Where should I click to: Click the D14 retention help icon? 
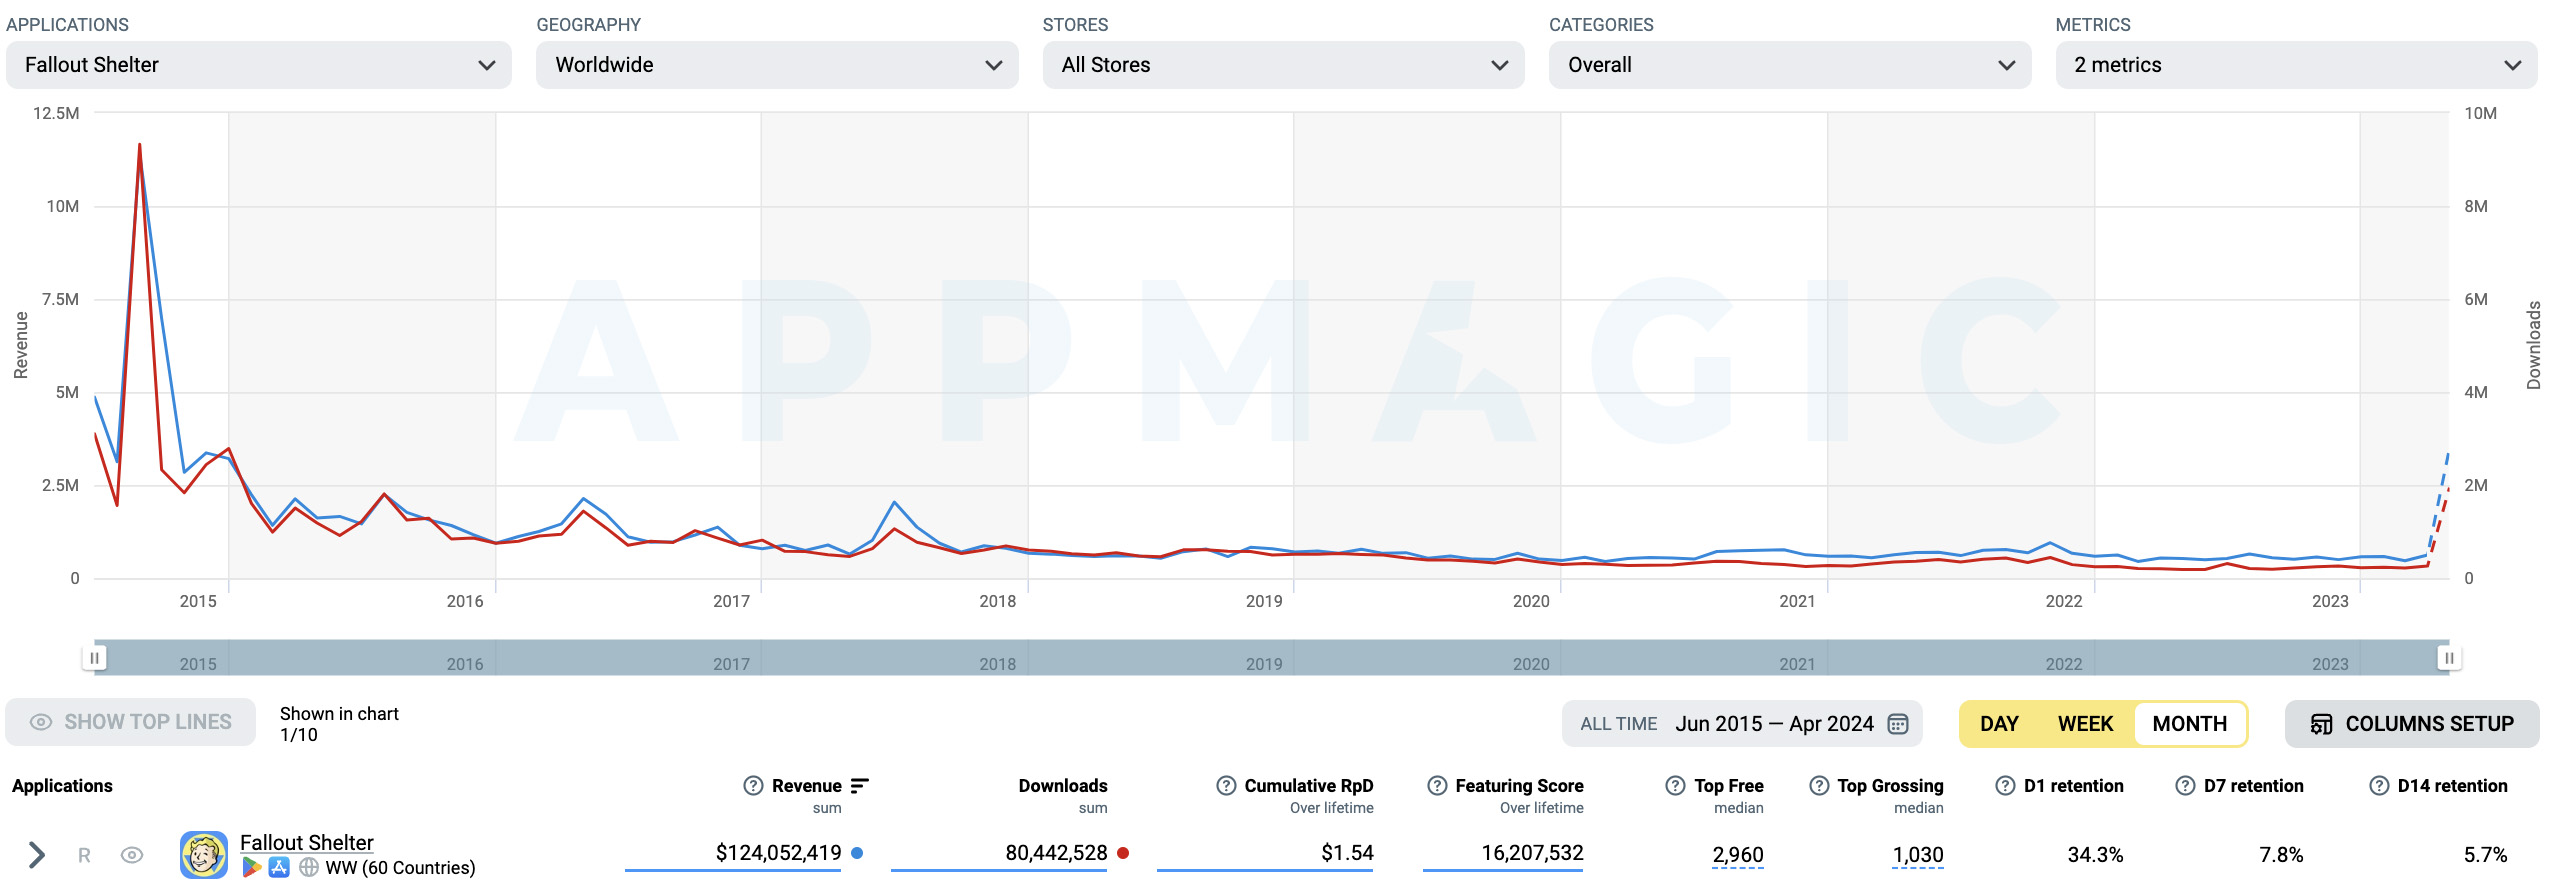2380,786
